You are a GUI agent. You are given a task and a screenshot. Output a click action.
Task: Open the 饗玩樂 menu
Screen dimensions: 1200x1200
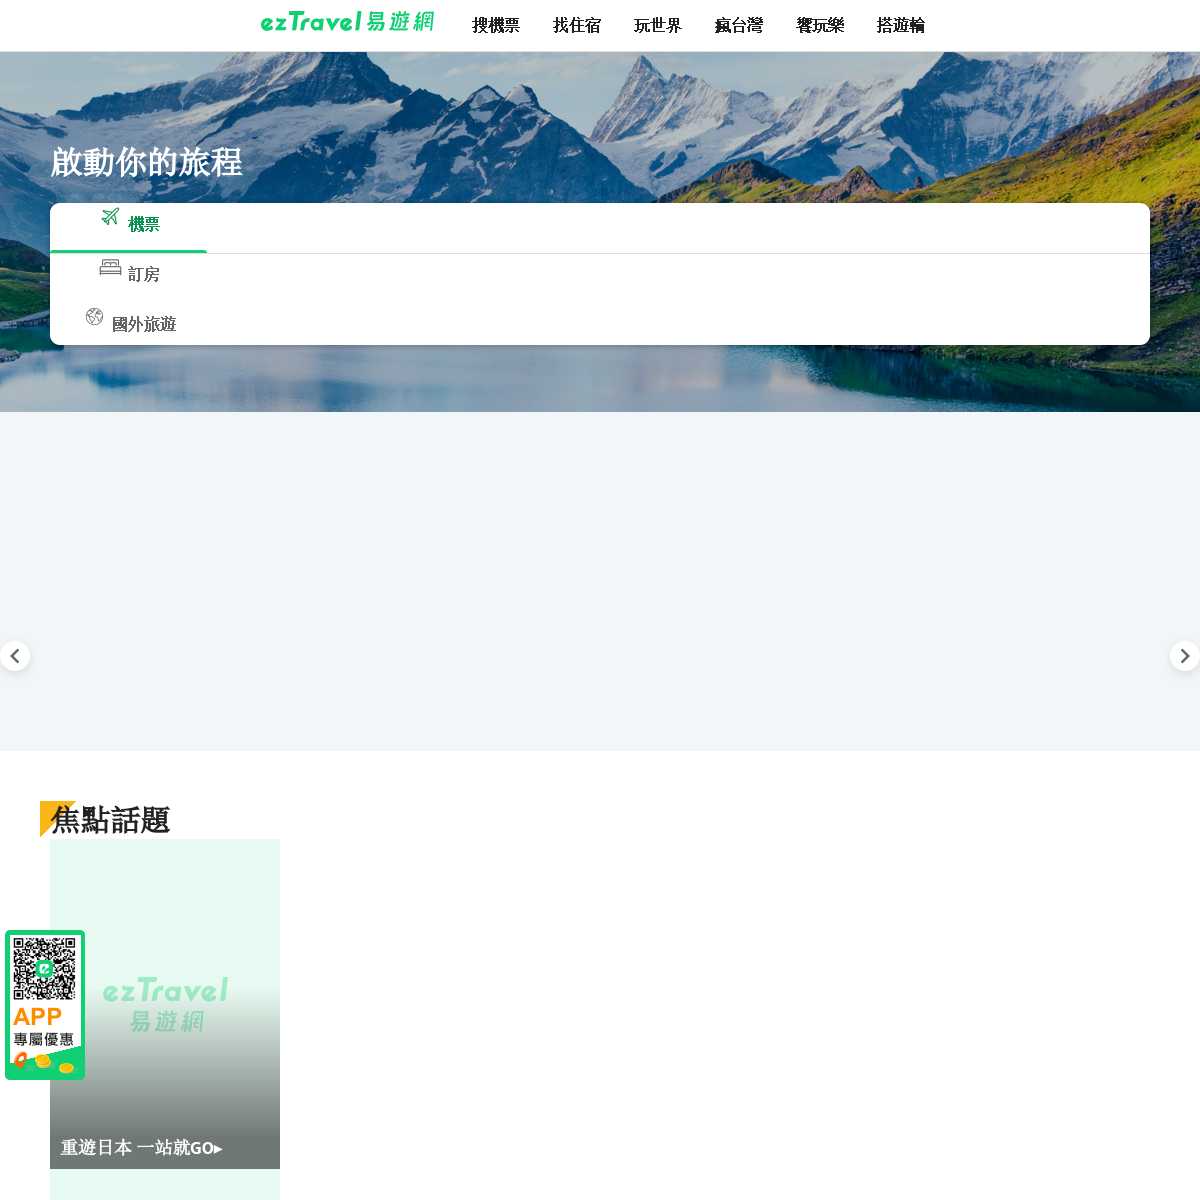pyautogui.click(x=820, y=25)
